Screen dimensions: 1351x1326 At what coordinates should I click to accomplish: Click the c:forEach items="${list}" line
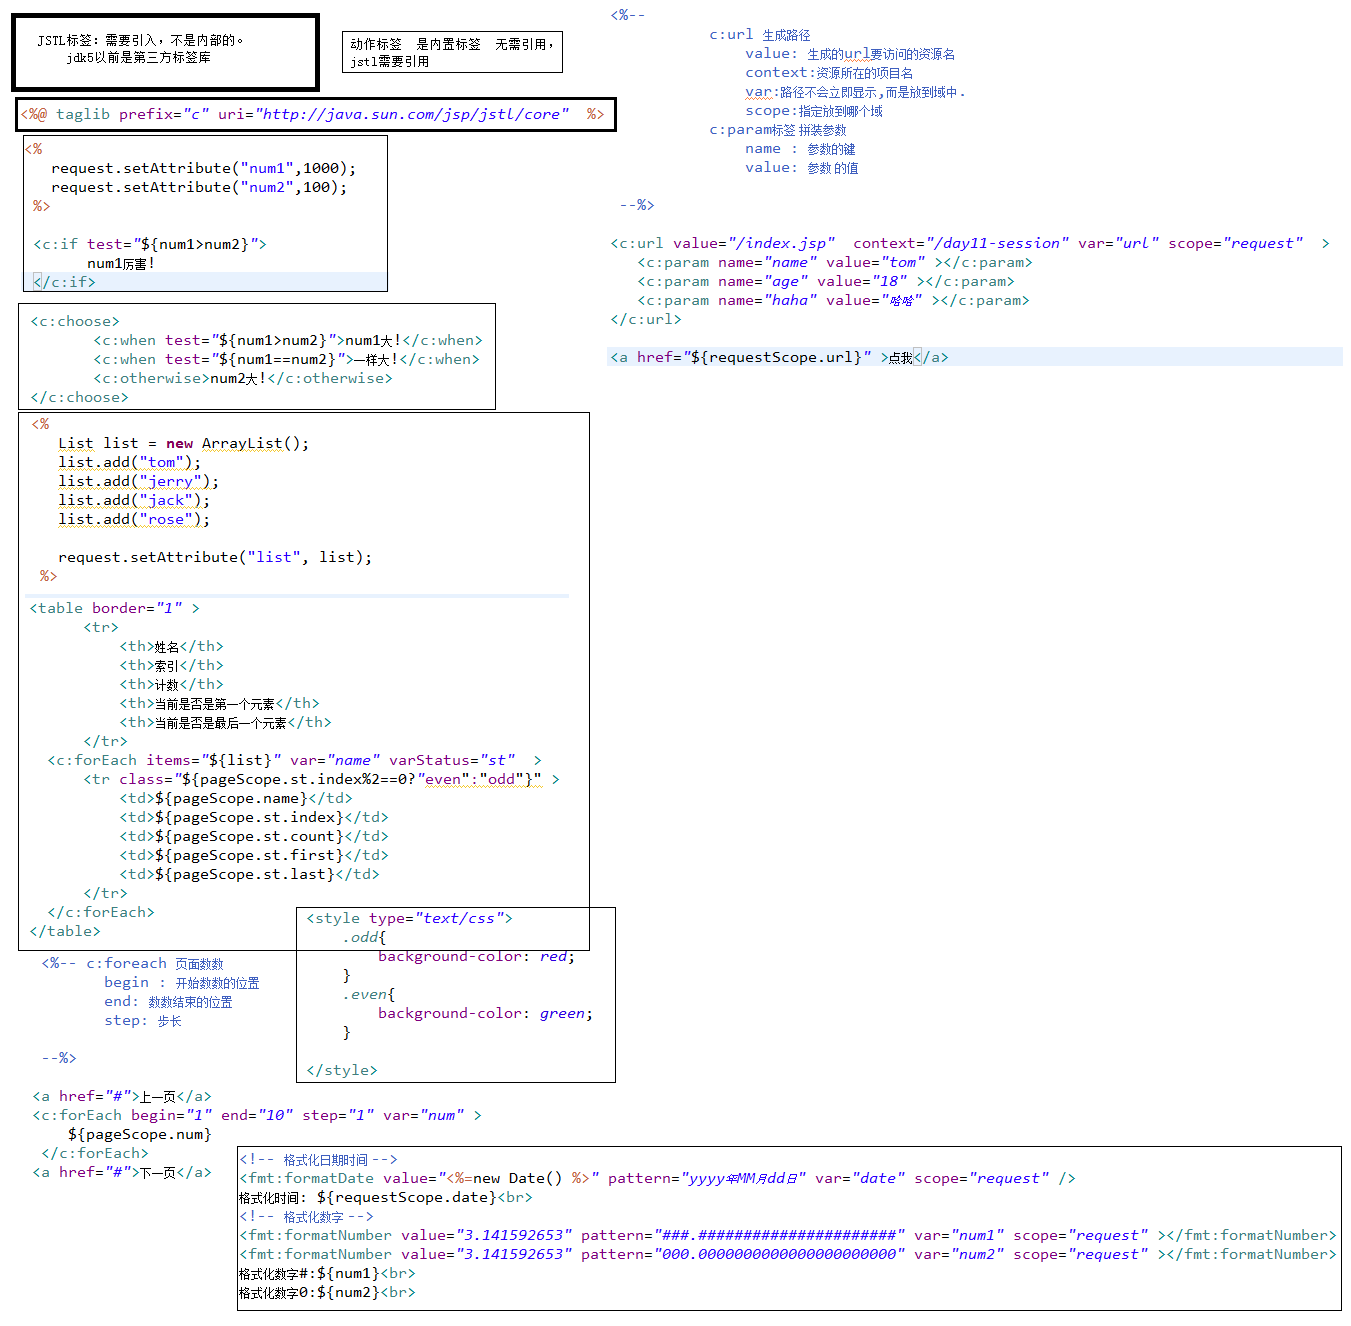pos(294,760)
